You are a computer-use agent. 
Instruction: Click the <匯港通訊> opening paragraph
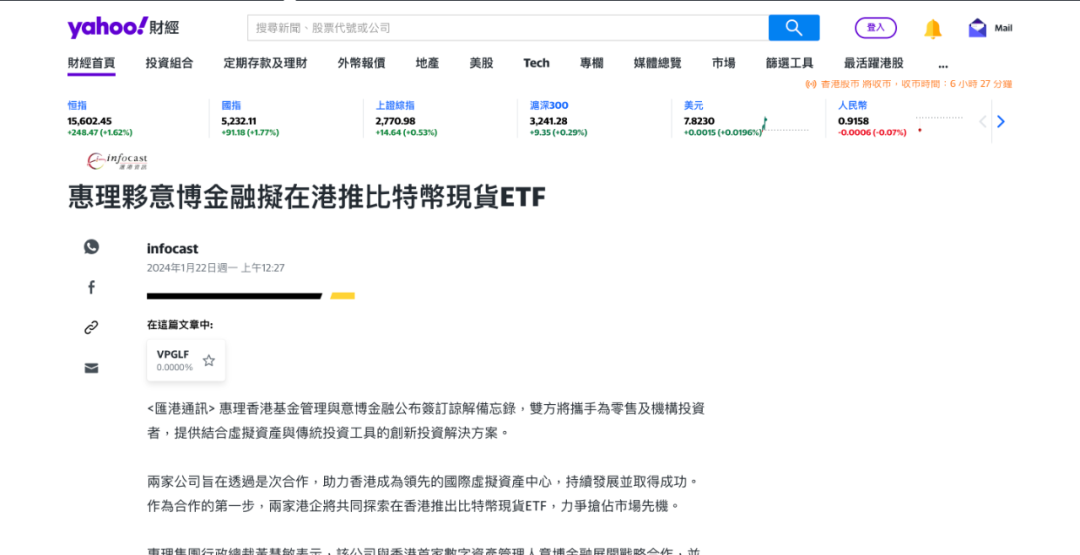coord(426,421)
